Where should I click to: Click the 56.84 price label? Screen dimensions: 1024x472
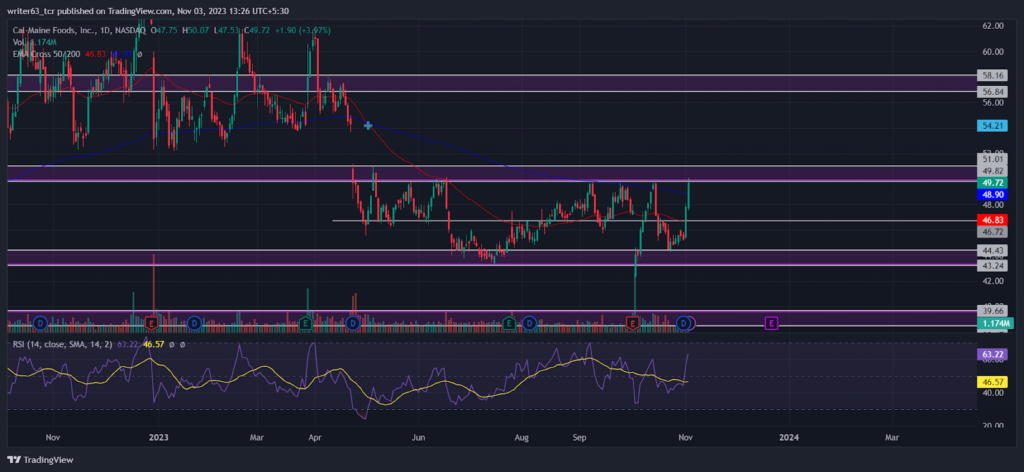click(x=991, y=91)
